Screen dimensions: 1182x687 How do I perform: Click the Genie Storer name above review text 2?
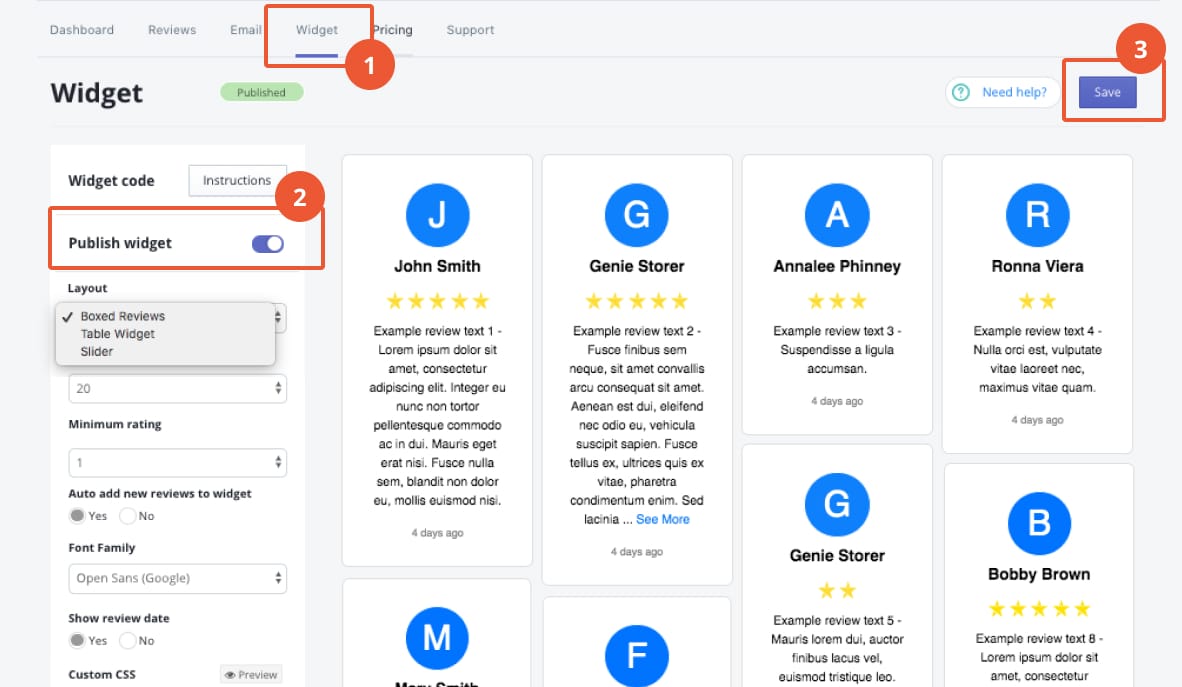[637, 266]
